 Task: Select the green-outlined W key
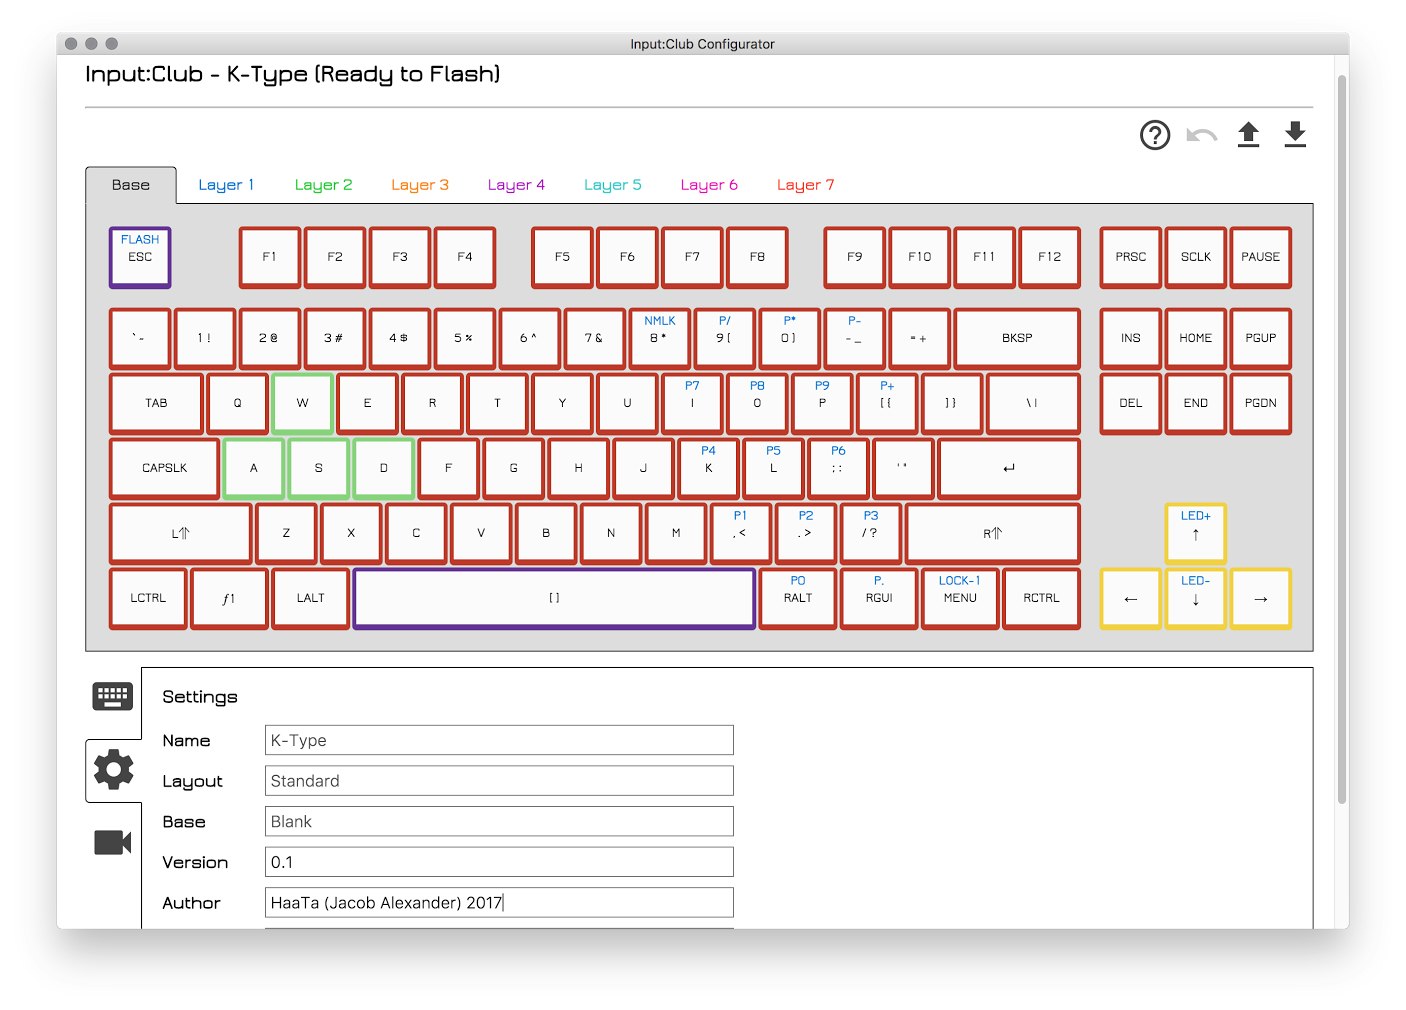(302, 403)
